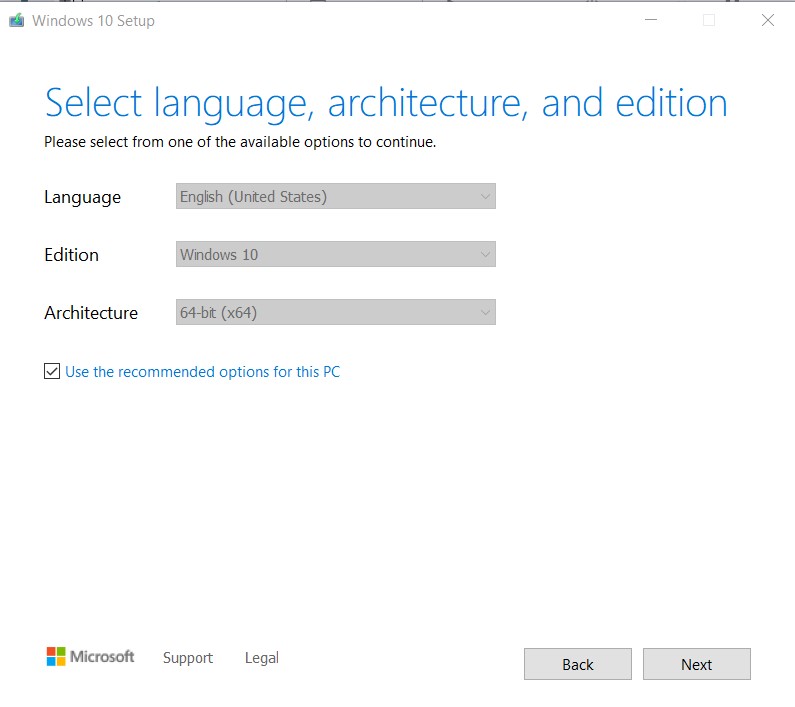This screenshot has width=795, height=707.
Task: Open the Edition dropdown showing Windows 10
Action: click(x=335, y=255)
